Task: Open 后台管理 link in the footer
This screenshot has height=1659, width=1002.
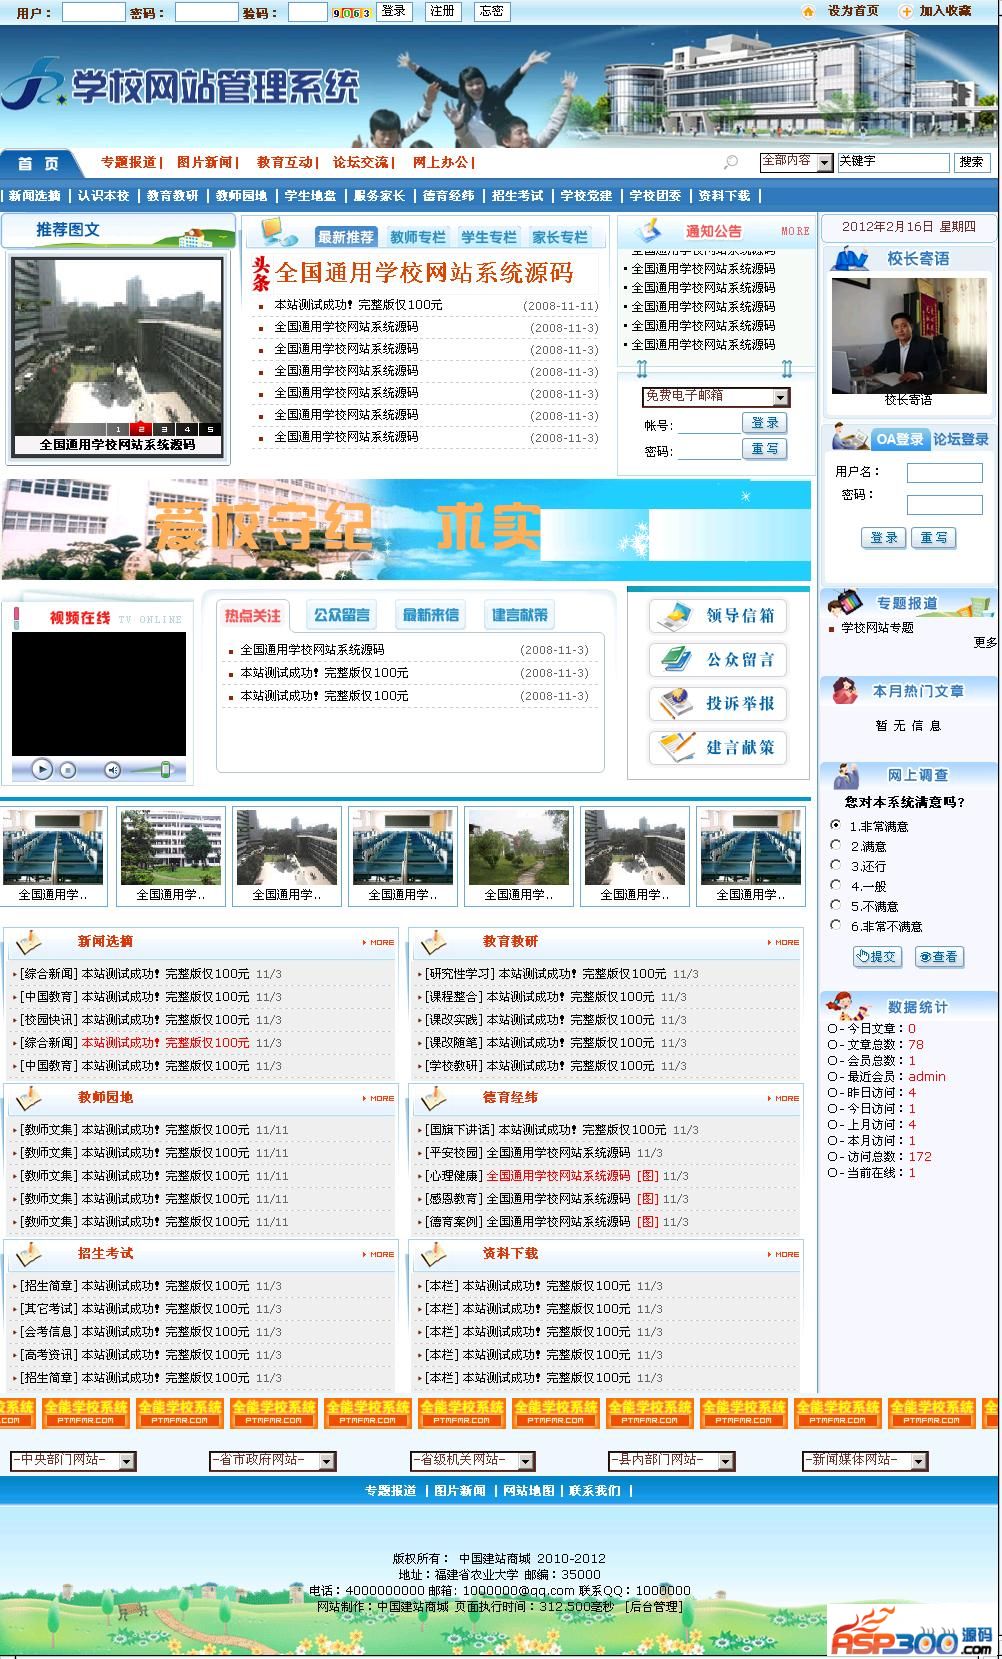Action: click(653, 1606)
